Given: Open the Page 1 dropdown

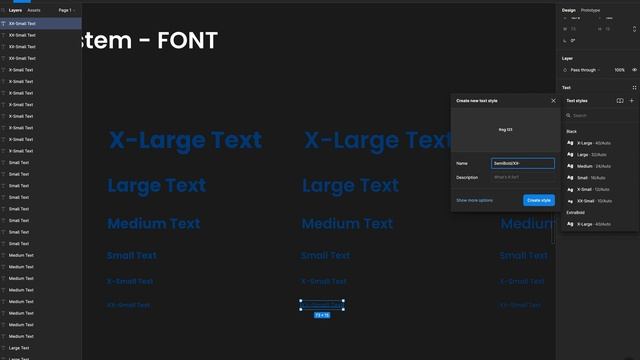Looking at the screenshot, I should tap(67, 10).
